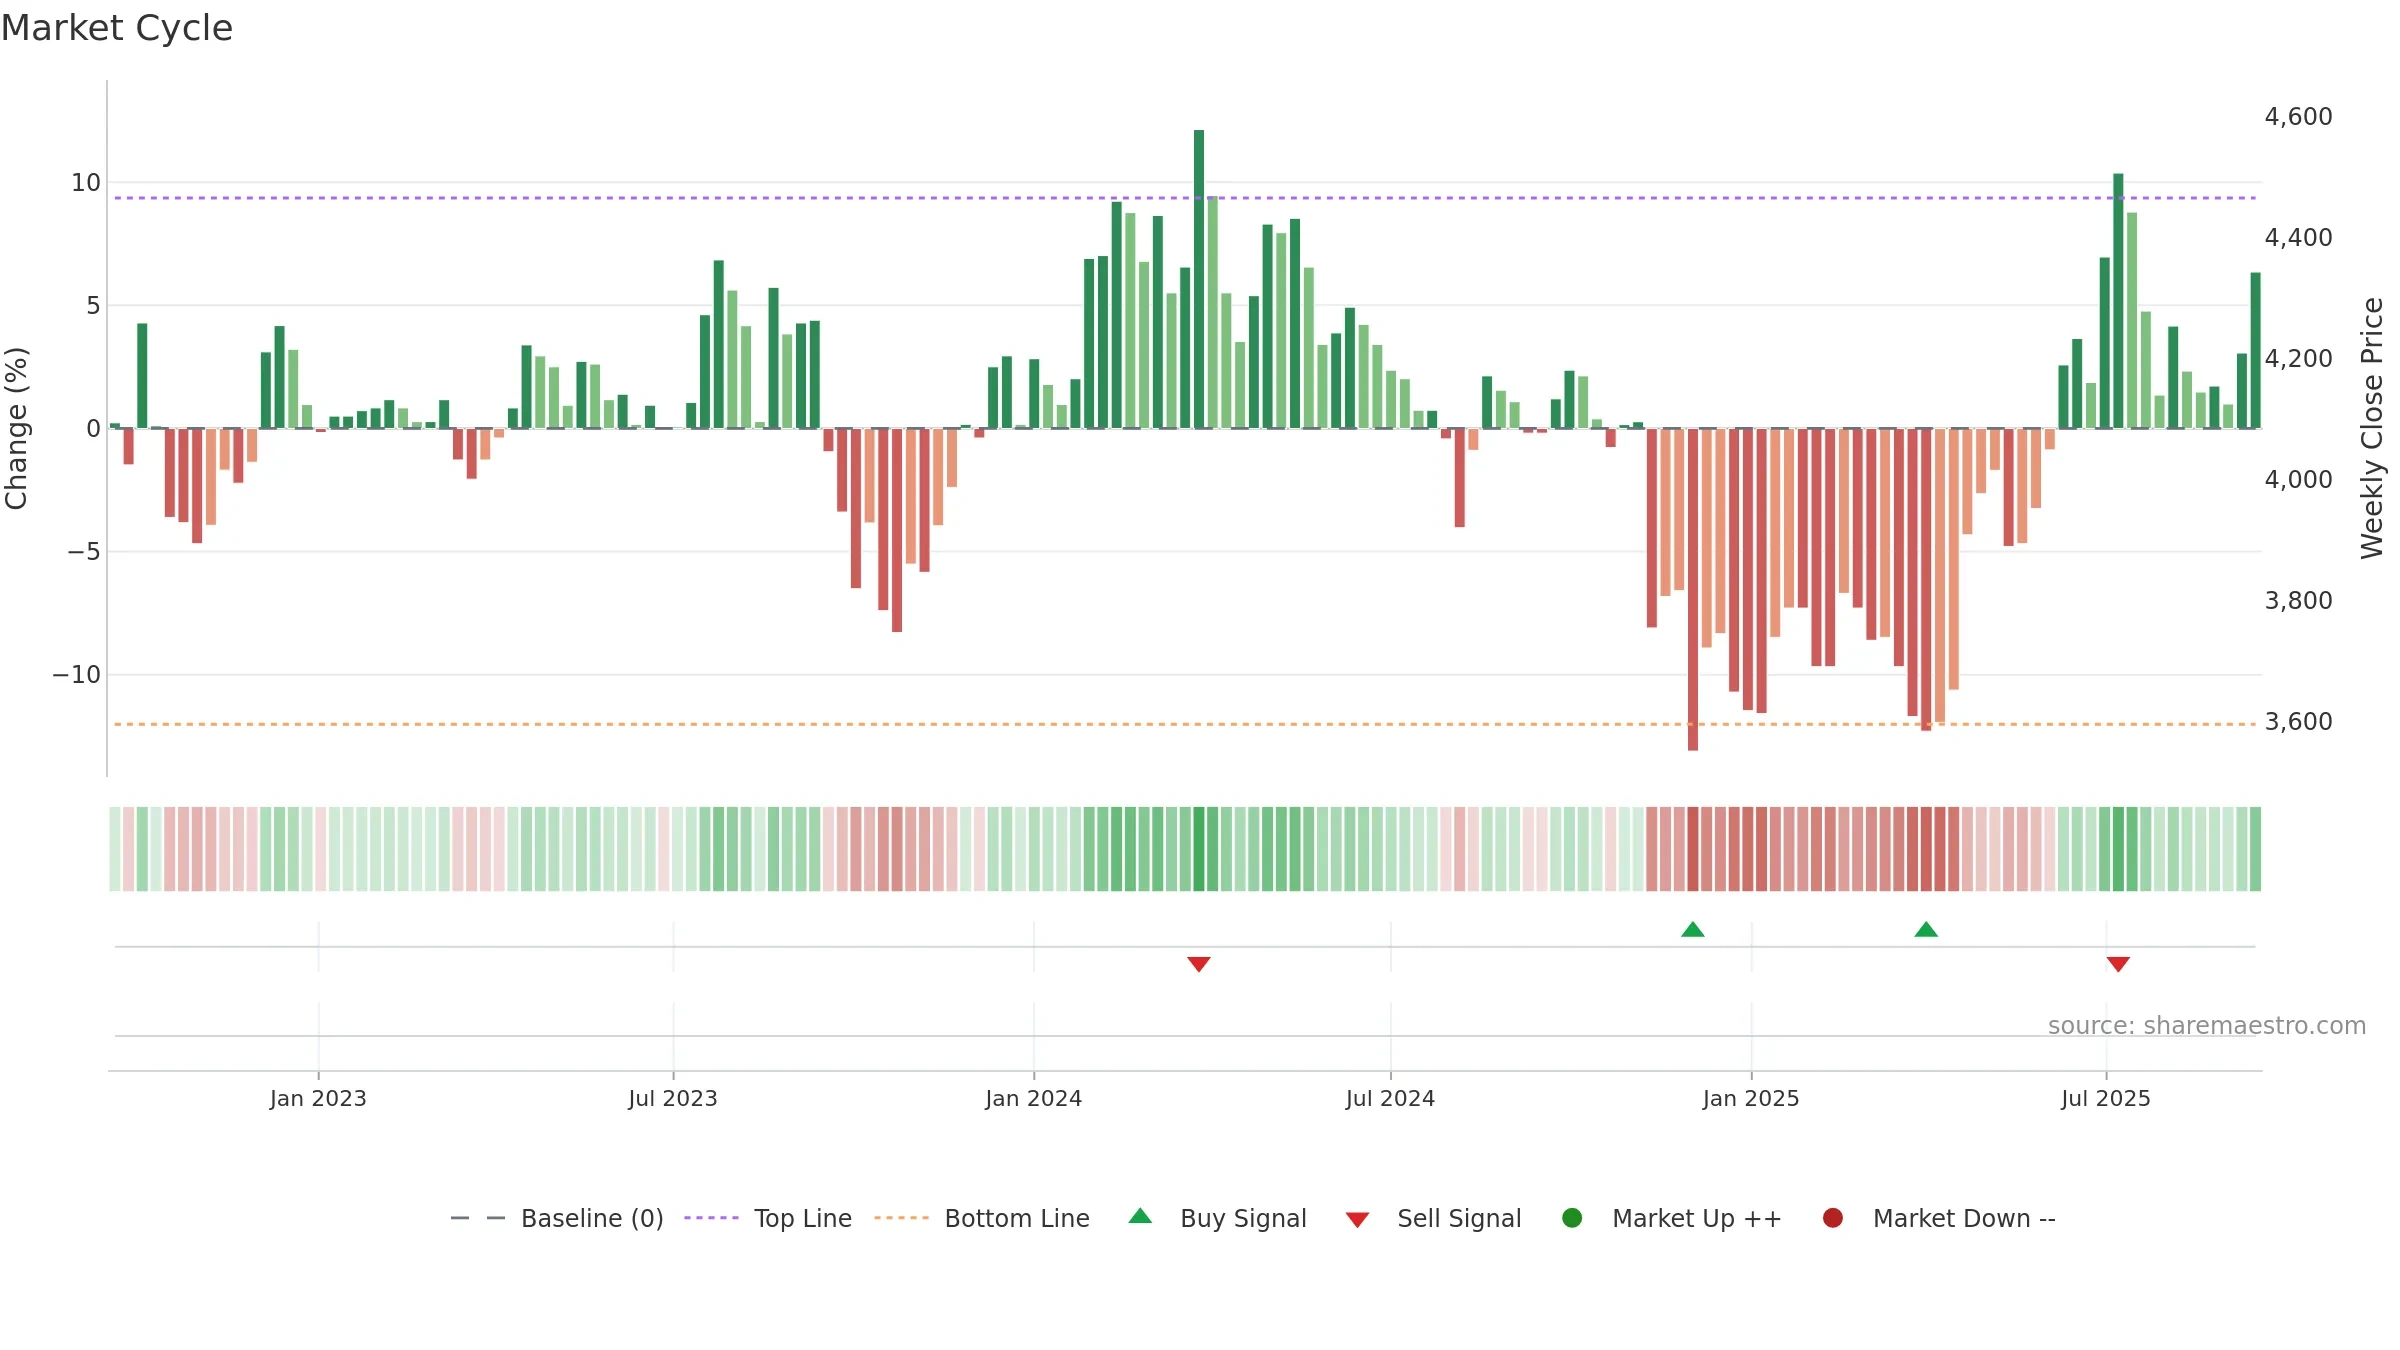Screen dimensions: 2400x1350
Task: Toggle the Sell Signal legend entry
Action: [1433, 1218]
